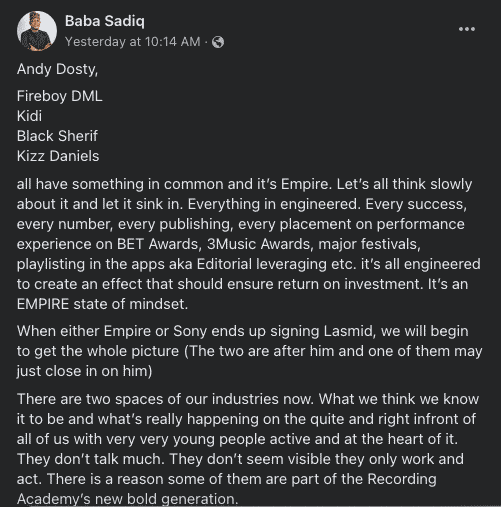Click the 'Andy Dosty,' greeting text

click(x=57, y=69)
